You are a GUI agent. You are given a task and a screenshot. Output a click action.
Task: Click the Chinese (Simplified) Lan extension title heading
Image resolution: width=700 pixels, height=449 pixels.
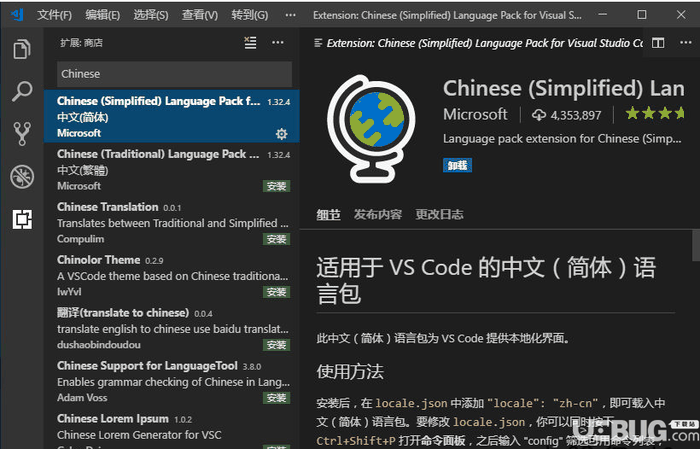(x=564, y=88)
